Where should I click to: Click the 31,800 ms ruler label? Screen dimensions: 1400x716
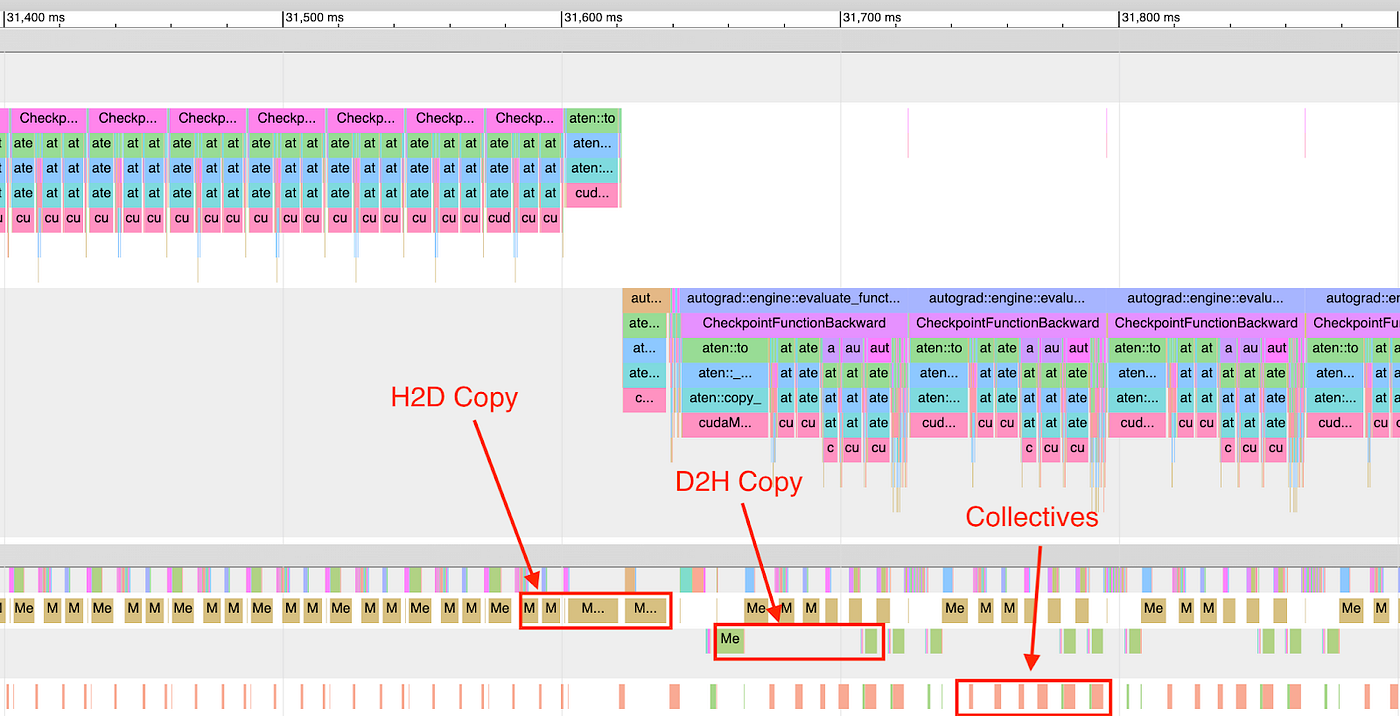tap(1151, 18)
